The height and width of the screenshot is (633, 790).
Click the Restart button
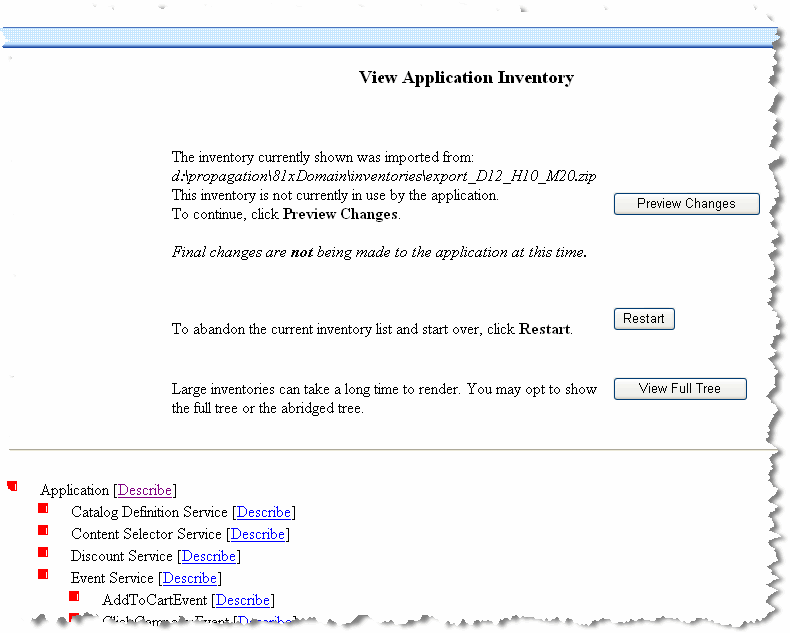click(644, 319)
